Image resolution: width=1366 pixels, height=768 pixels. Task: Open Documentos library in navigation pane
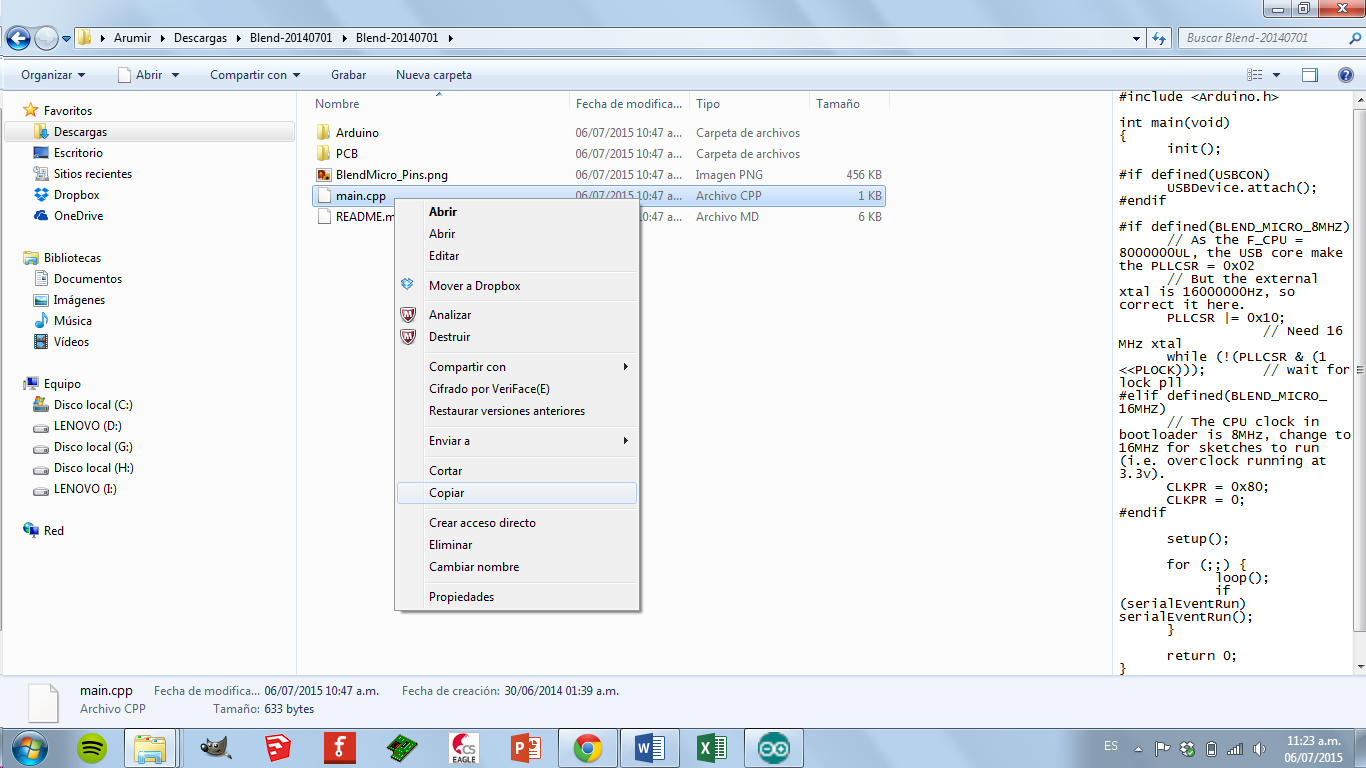tap(87, 279)
